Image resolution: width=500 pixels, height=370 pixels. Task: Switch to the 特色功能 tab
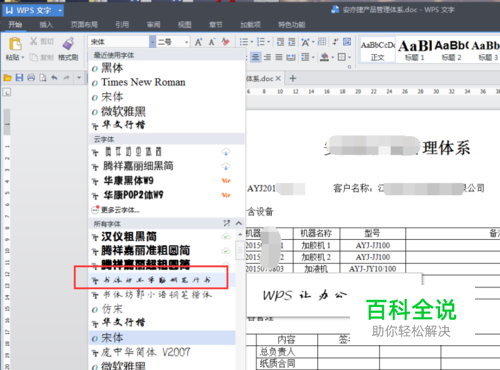tap(292, 24)
